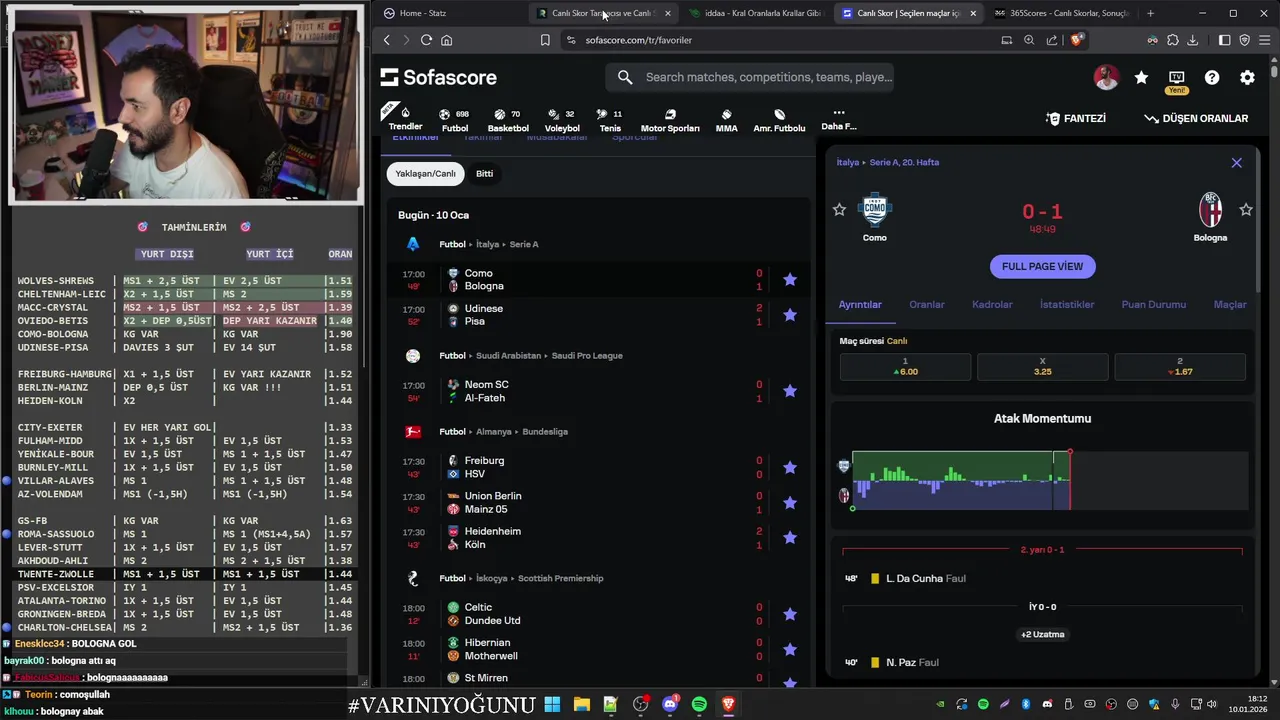This screenshot has height=720, width=1280.
Task: Toggle favorite star for Hibernian vs Motherwell
Action: (790, 649)
